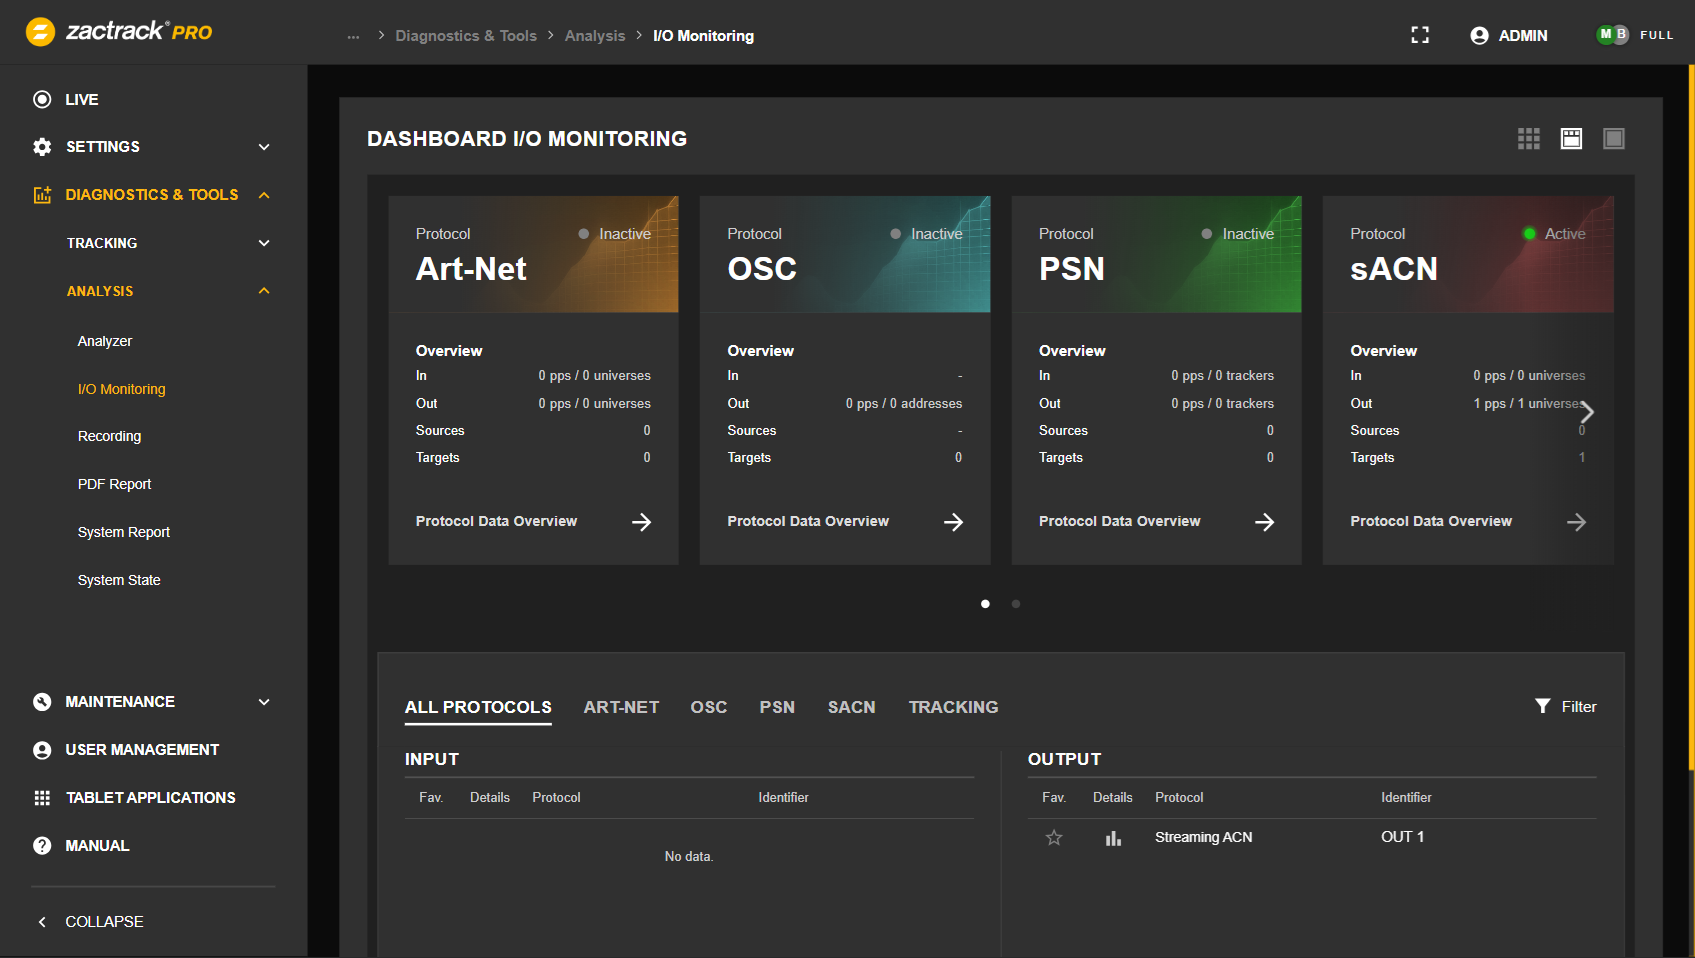Collapse Diagnostics & Tools chevron
This screenshot has height=958, width=1695.
(x=264, y=195)
